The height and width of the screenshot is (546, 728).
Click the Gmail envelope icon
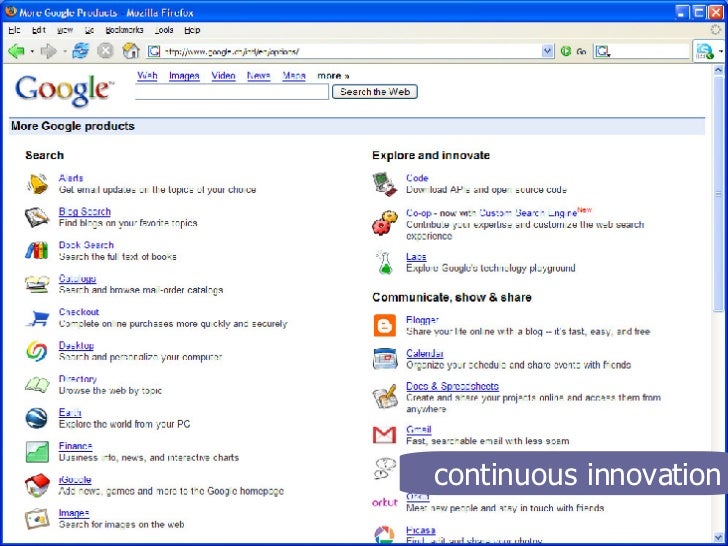click(385, 435)
